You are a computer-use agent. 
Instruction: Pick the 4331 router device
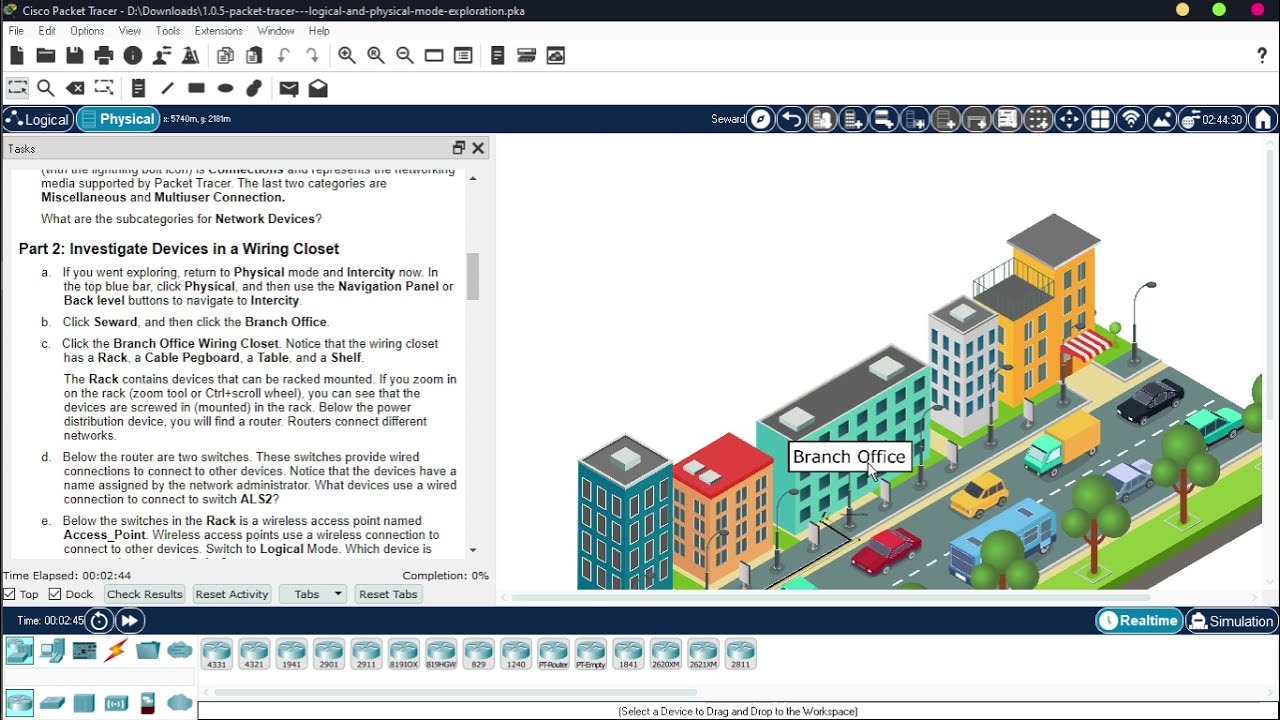(x=216, y=654)
